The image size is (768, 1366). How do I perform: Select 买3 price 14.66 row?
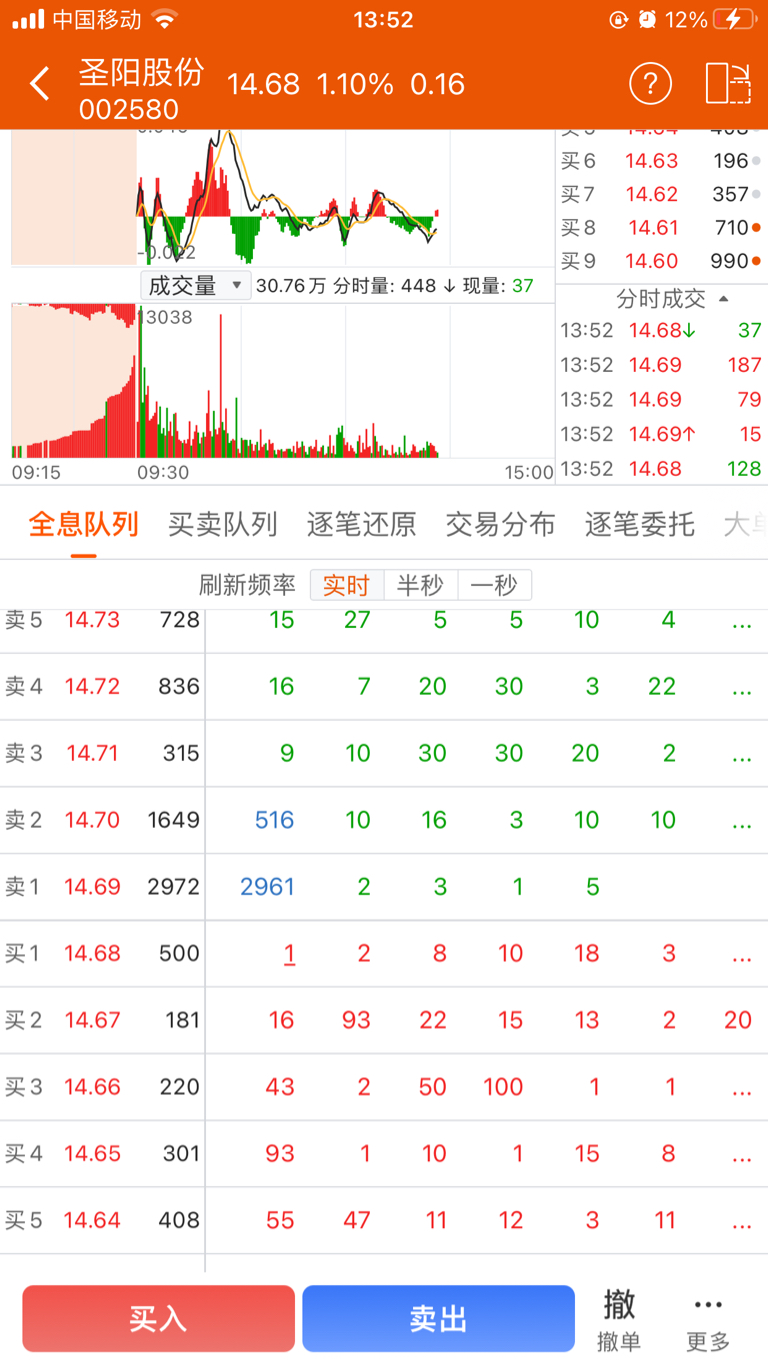tap(92, 1087)
